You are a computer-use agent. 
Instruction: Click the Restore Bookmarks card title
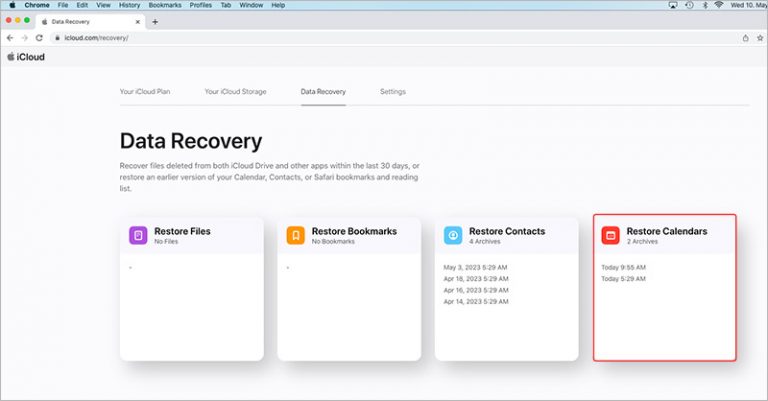click(x=354, y=231)
